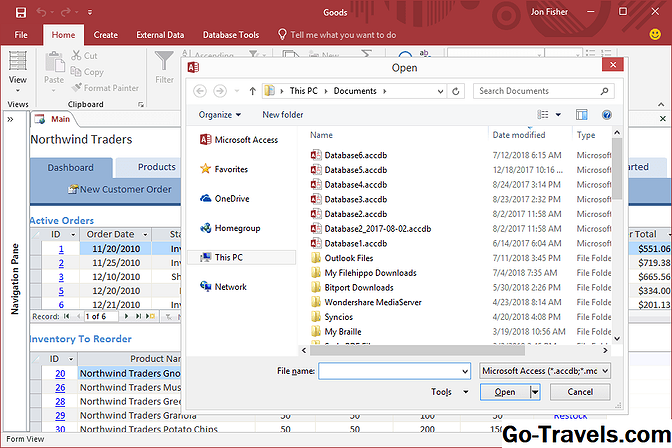This screenshot has height=448, width=672.
Task: Click the Paste icon in the Clipboard group
Action: [54, 63]
